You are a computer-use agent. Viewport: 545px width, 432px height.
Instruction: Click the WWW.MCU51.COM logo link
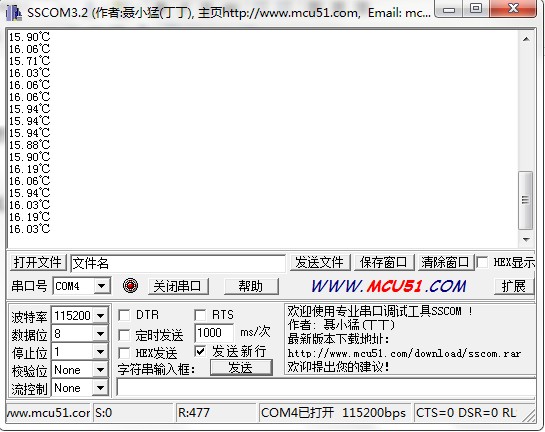point(389,286)
